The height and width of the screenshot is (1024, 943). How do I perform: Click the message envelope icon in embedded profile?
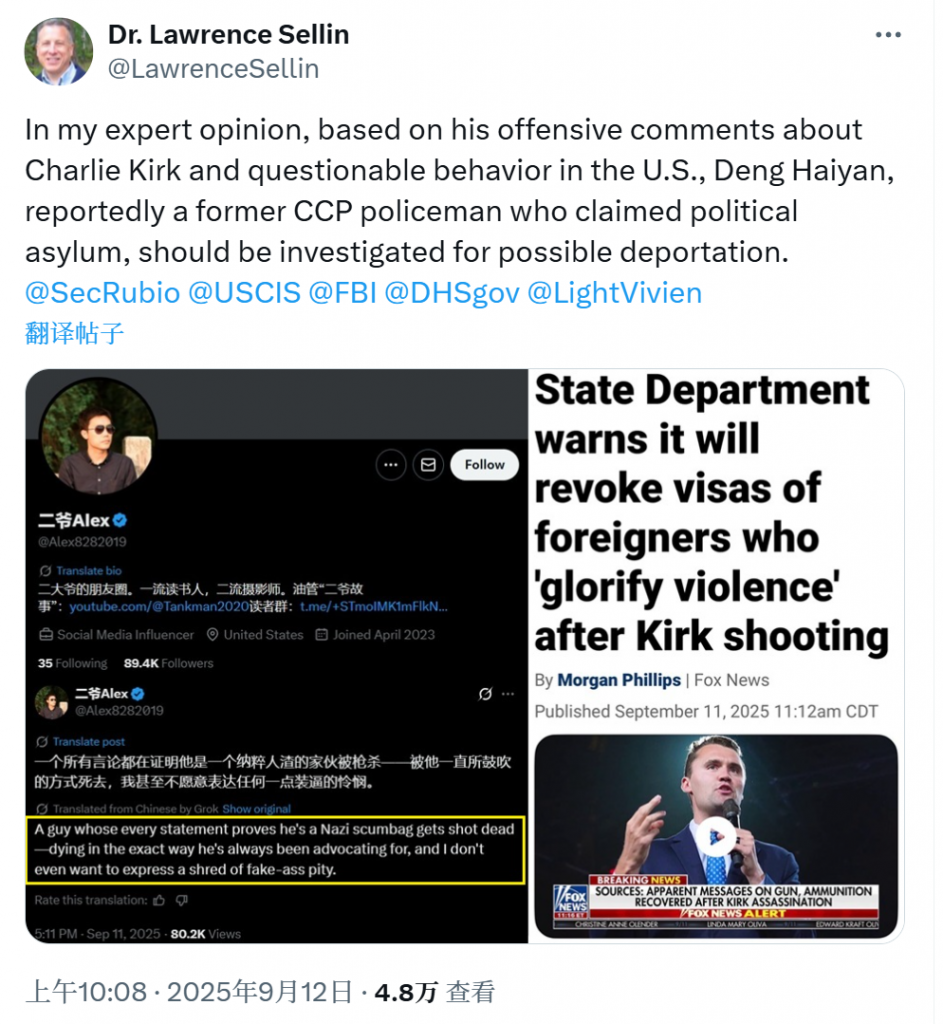tap(428, 465)
